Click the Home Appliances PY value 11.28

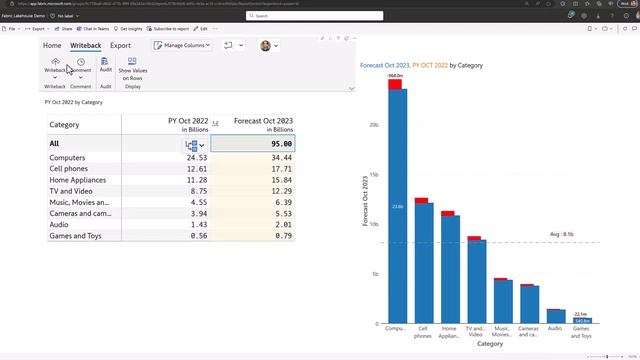(x=197, y=180)
